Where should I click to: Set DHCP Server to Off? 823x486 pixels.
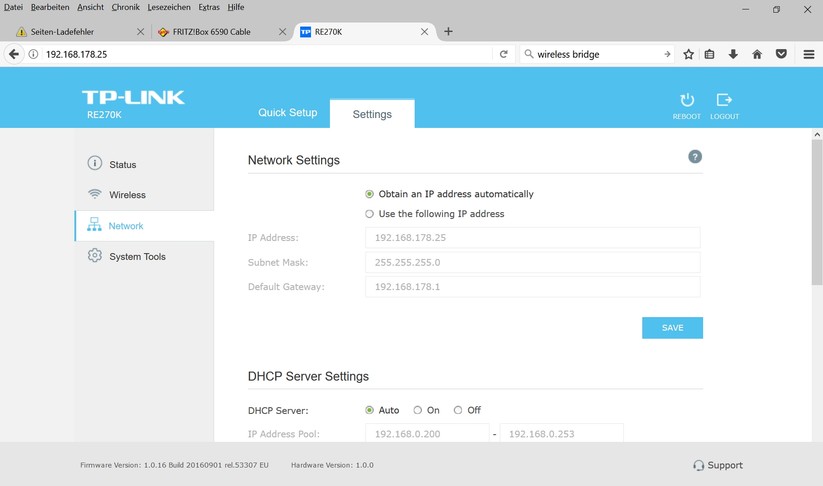click(458, 410)
